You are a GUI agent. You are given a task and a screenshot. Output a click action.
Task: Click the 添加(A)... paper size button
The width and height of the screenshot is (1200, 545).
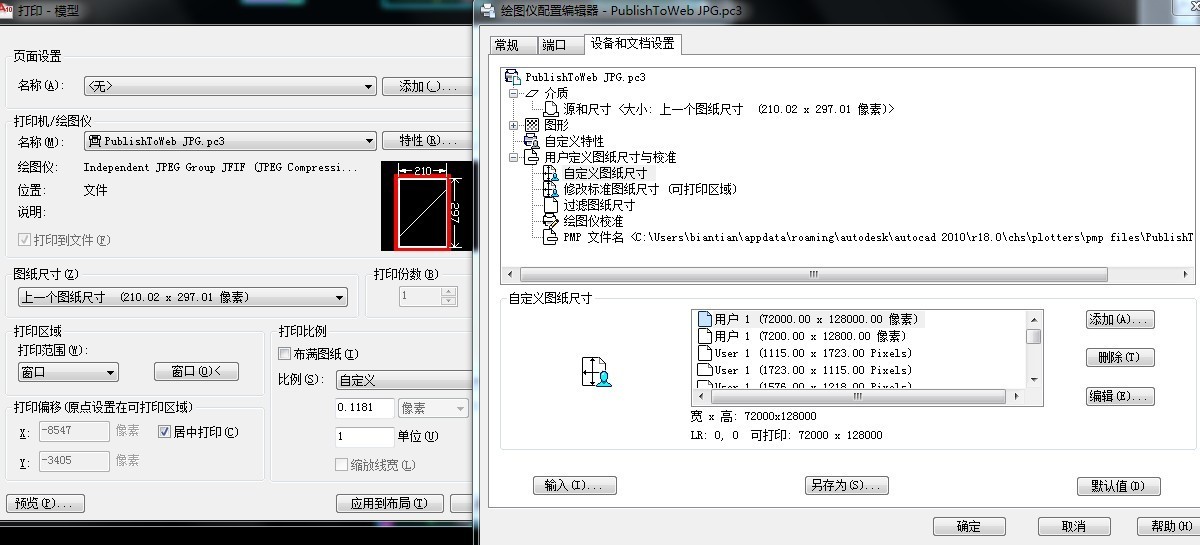(1120, 320)
